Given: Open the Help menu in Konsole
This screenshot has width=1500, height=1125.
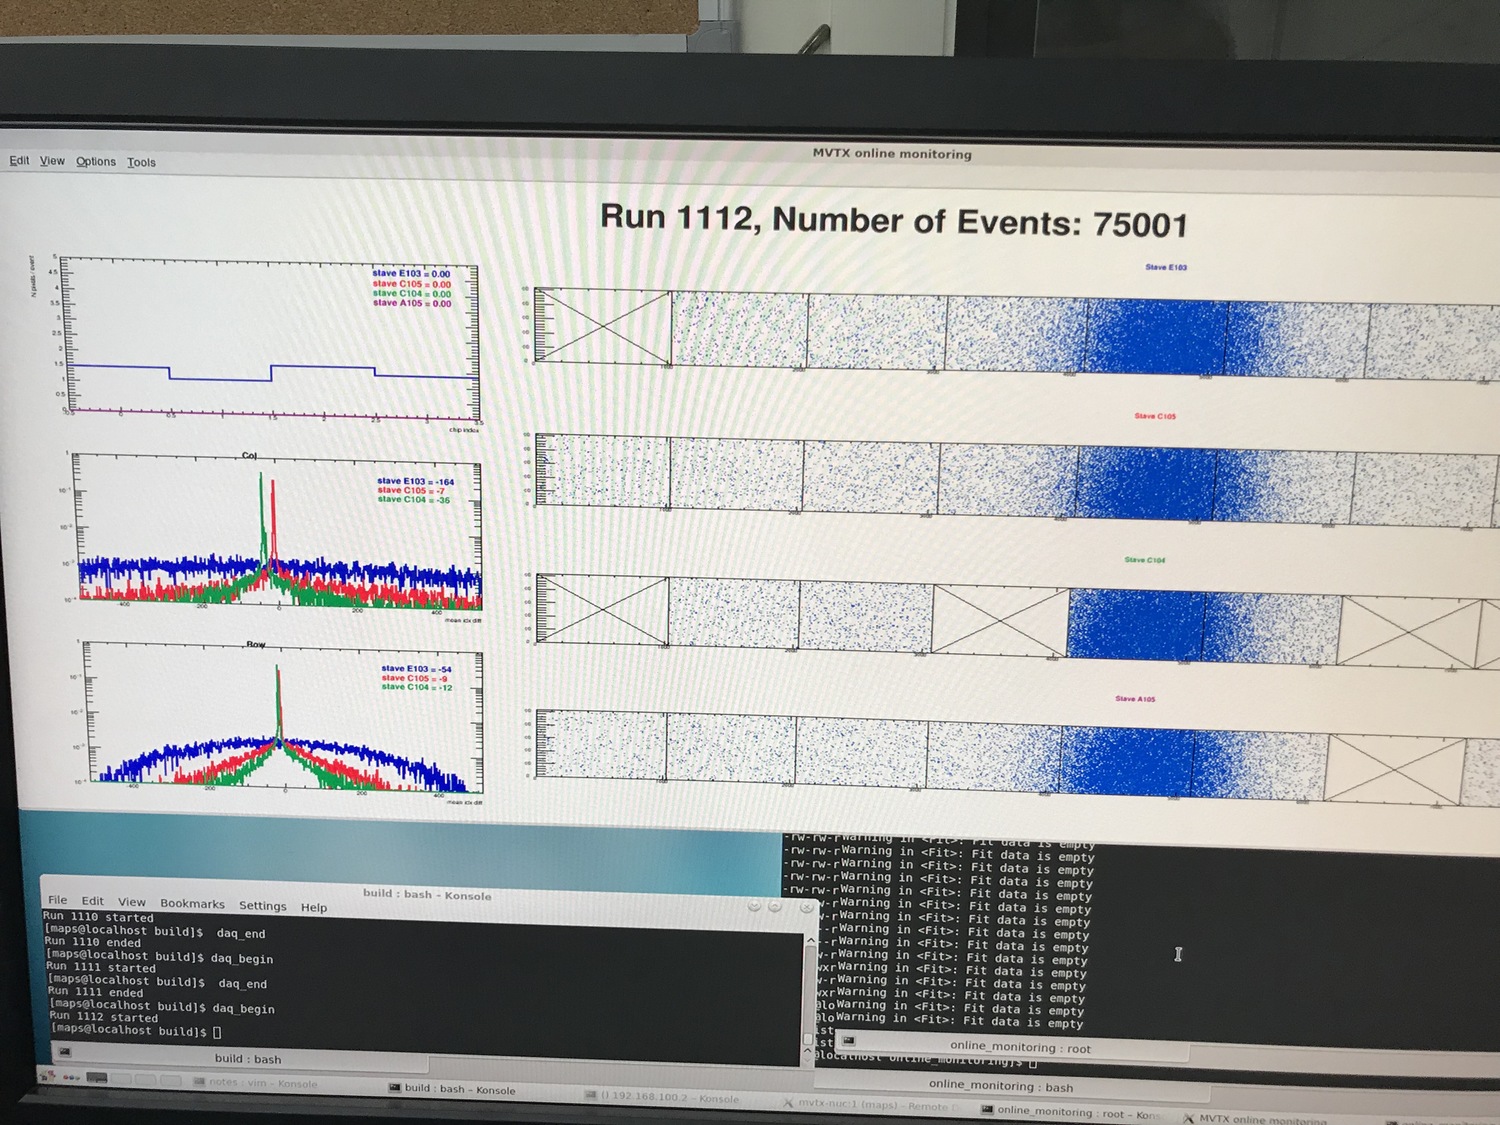Looking at the screenshot, I should pyautogui.click(x=314, y=907).
